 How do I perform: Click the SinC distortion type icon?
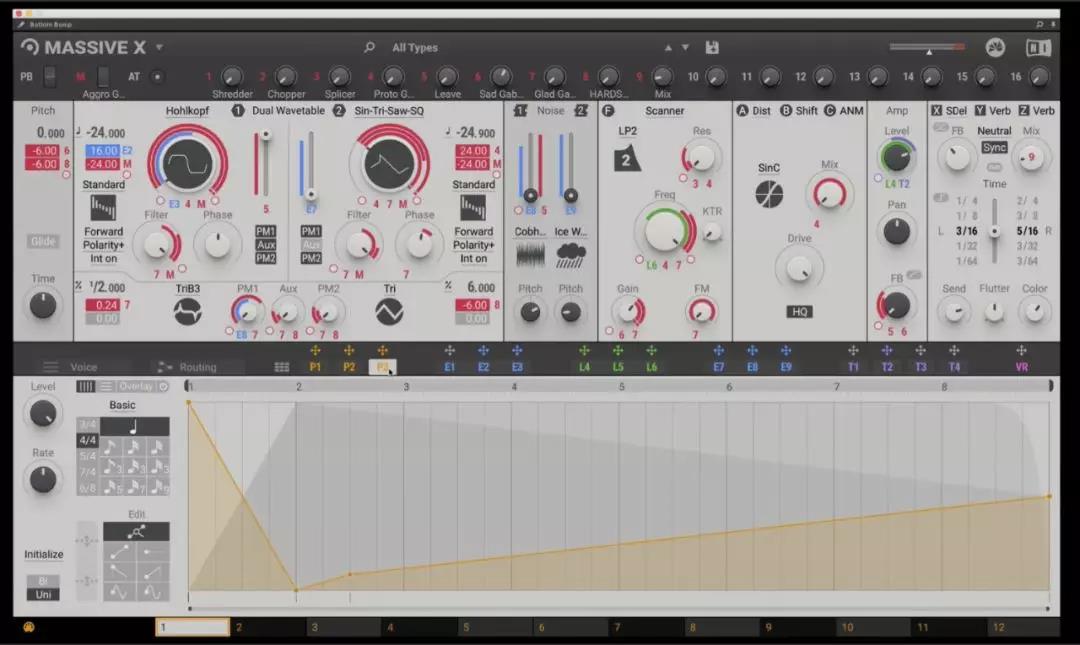click(769, 194)
